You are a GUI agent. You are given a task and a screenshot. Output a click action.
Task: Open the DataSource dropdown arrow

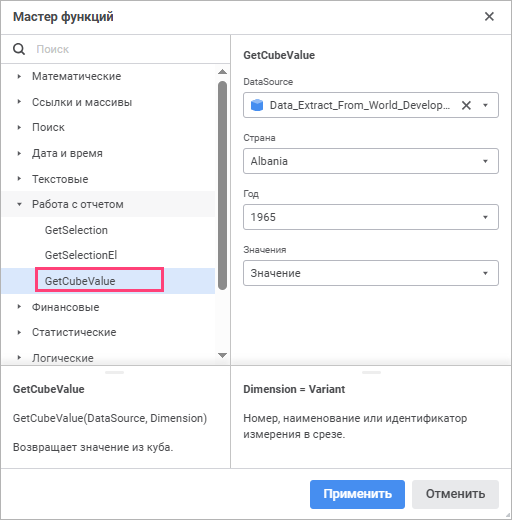[x=485, y=105]
